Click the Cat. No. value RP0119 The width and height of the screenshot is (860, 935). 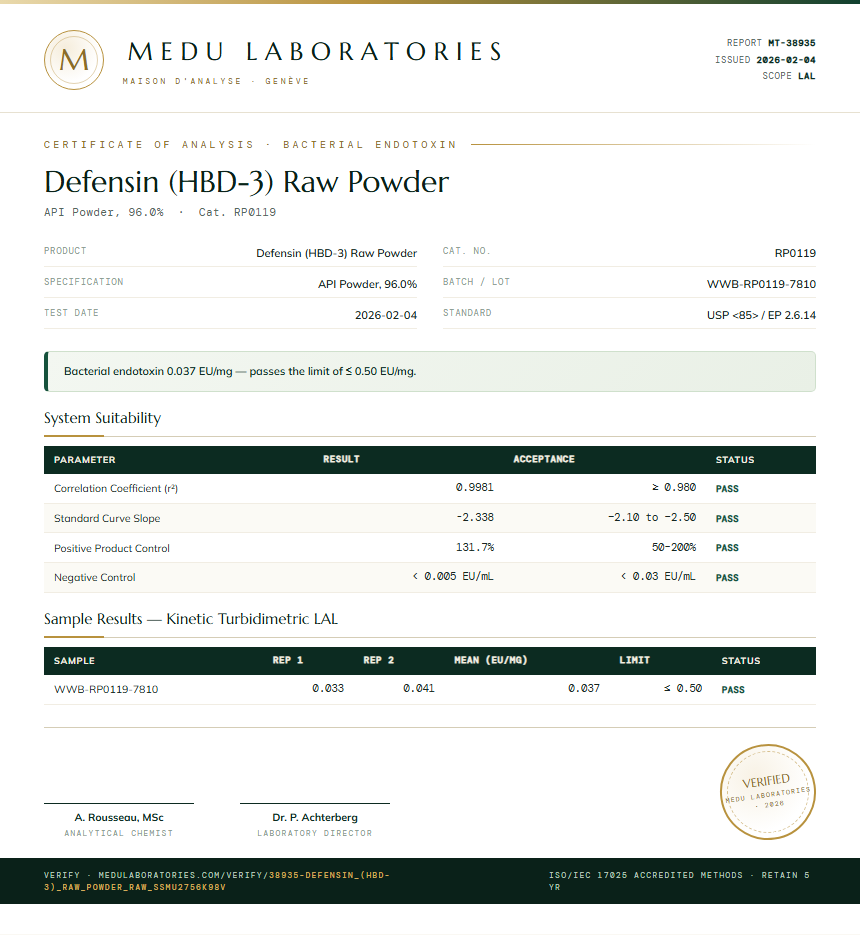pyautogui.click(x=795, y=253)
